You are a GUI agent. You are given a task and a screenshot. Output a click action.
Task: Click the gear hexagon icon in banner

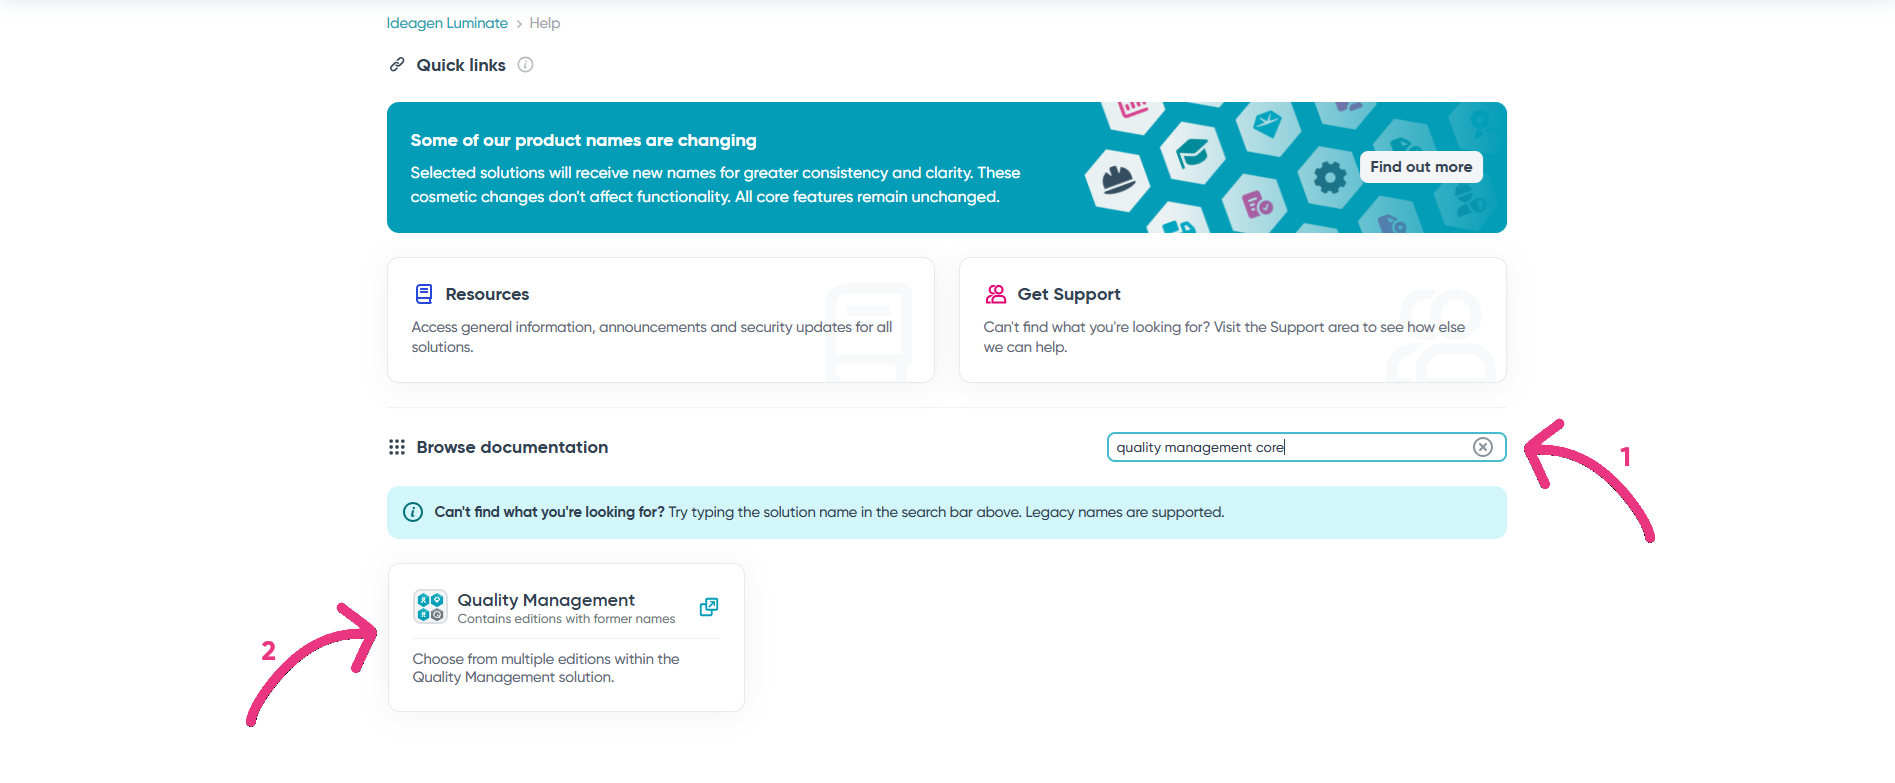click(1329, 178)
